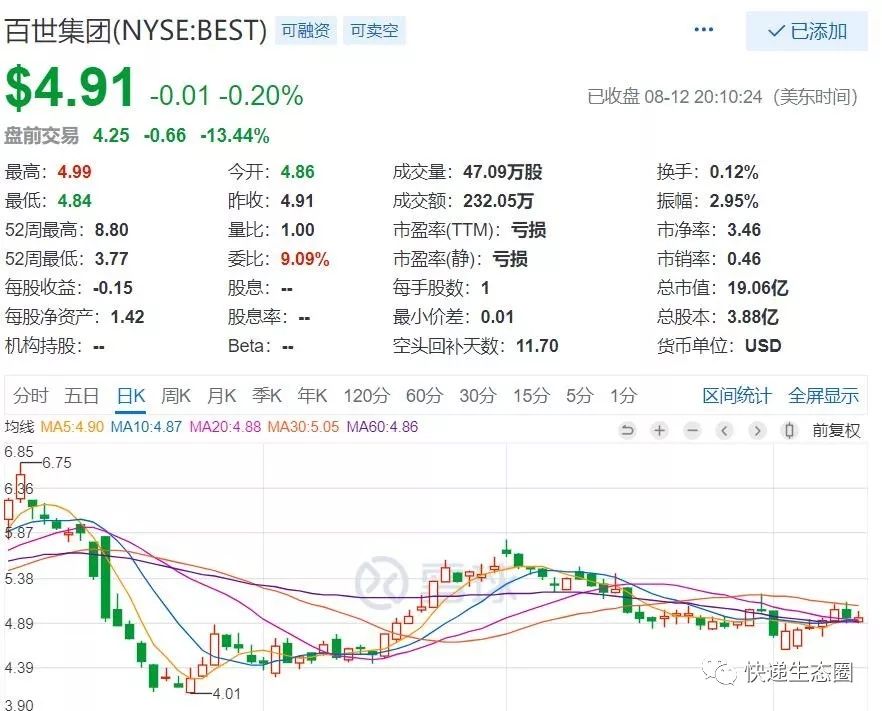Open the ellipsis more options icon
The image size is (882, 711).
click(x=704, y=29)
